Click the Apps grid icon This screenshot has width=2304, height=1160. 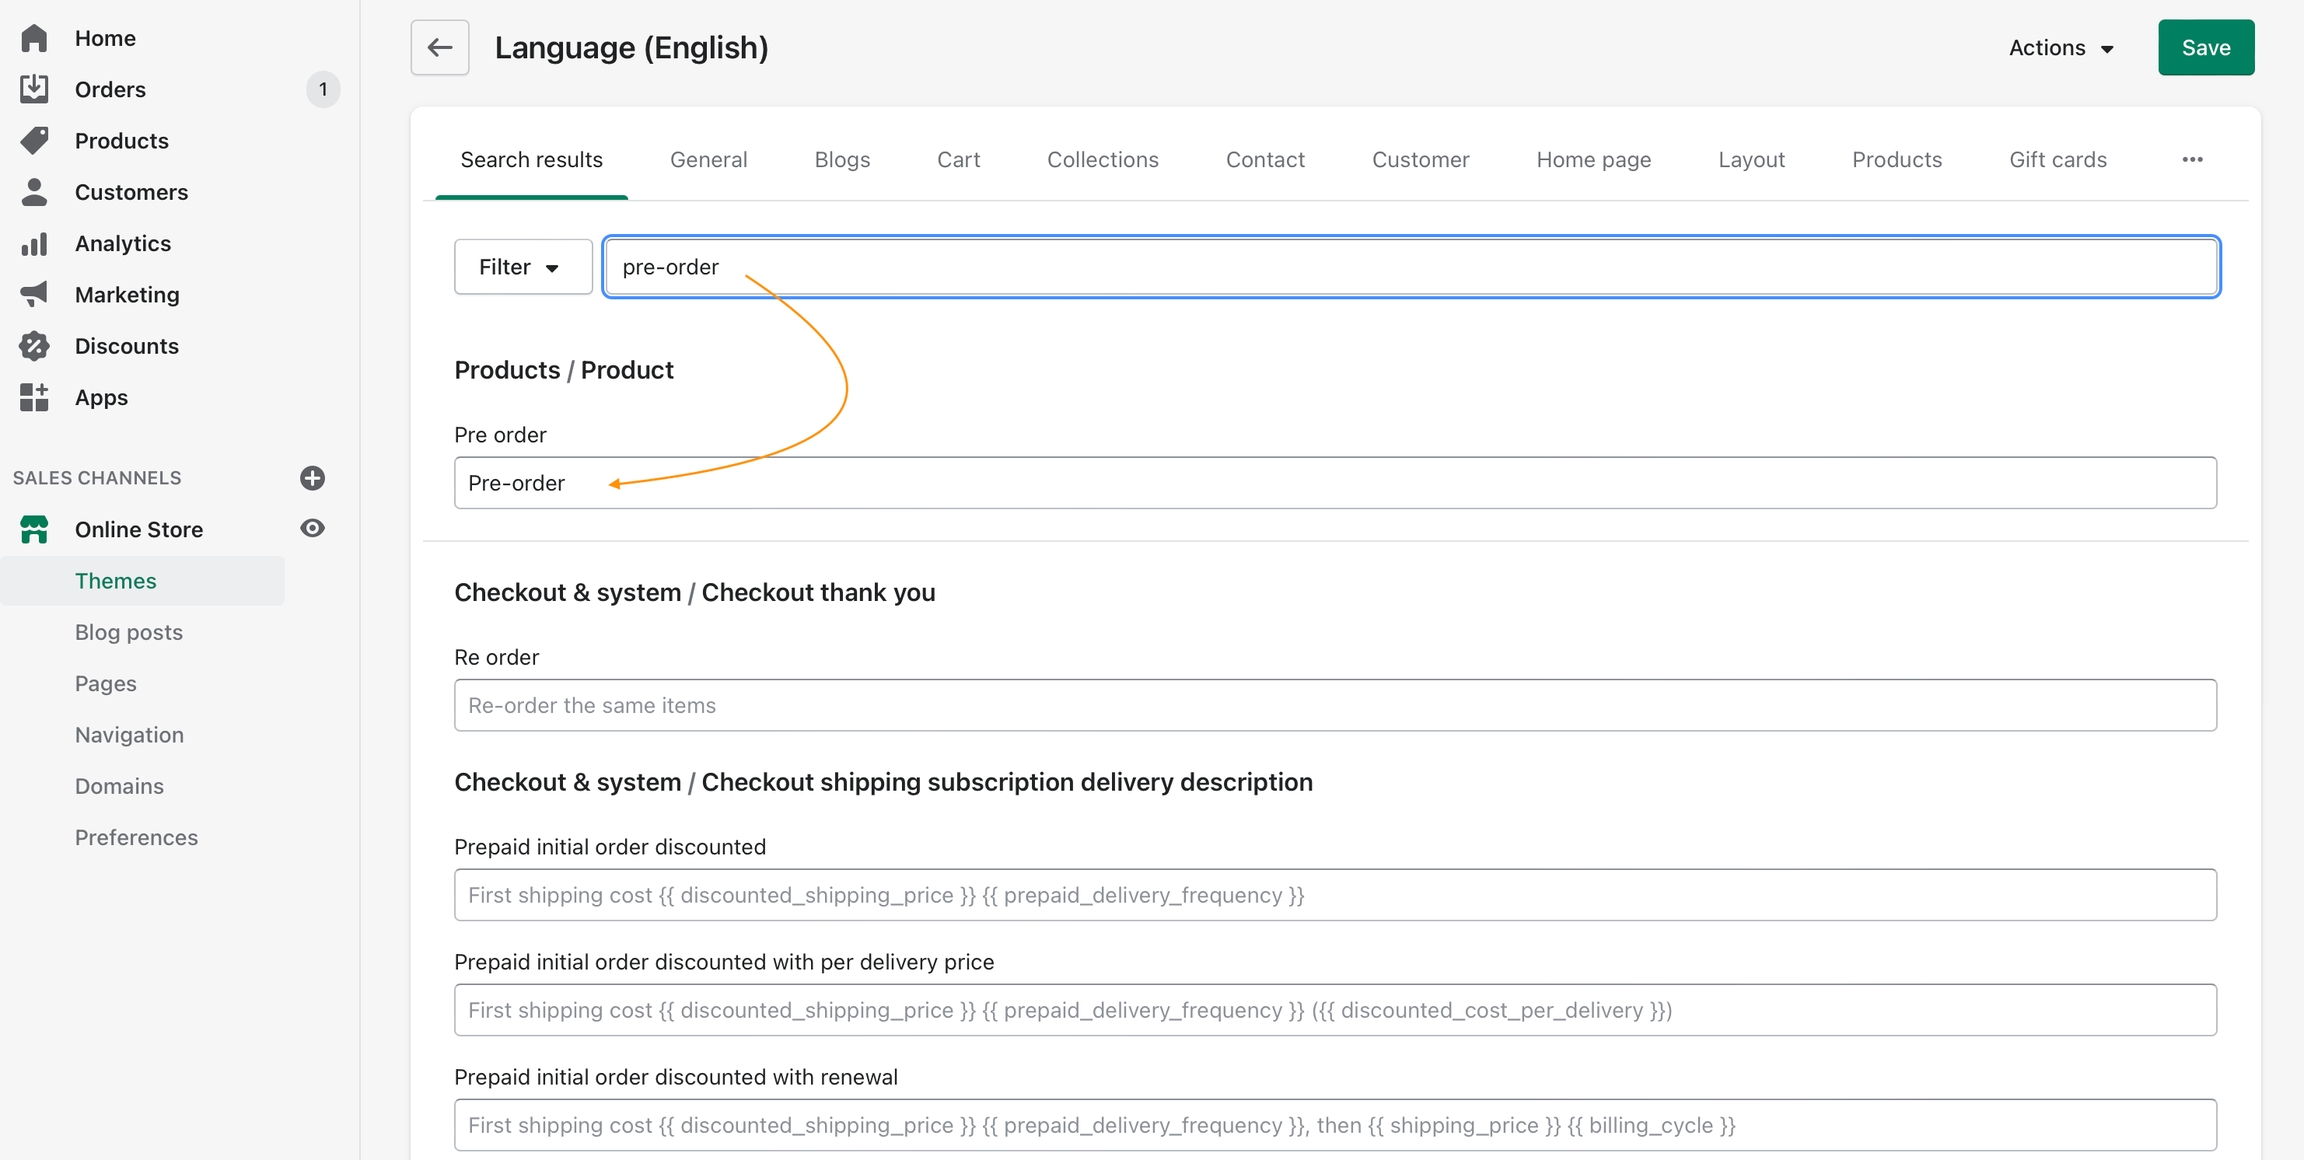(x=34, y=398)
